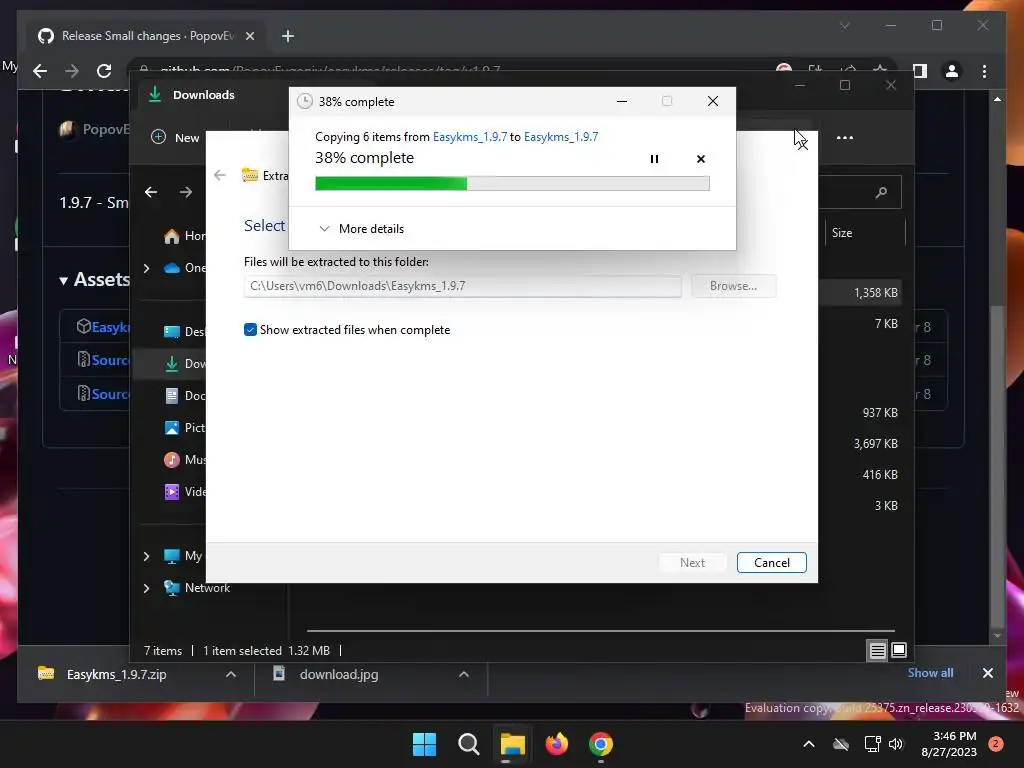Open Downloads in the navigation pane
The image size is (1024, 768).
click(185, 364)
